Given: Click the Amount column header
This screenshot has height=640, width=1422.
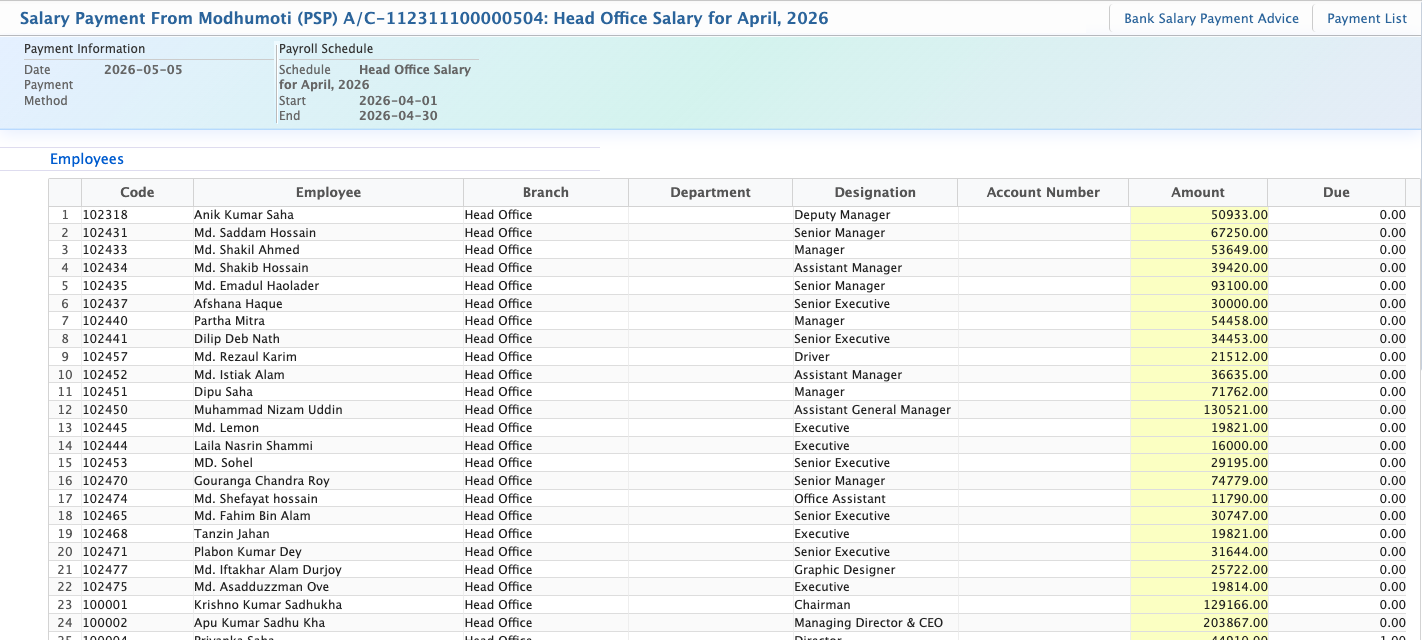Looking at the screenshot, I should (1197, 192).
